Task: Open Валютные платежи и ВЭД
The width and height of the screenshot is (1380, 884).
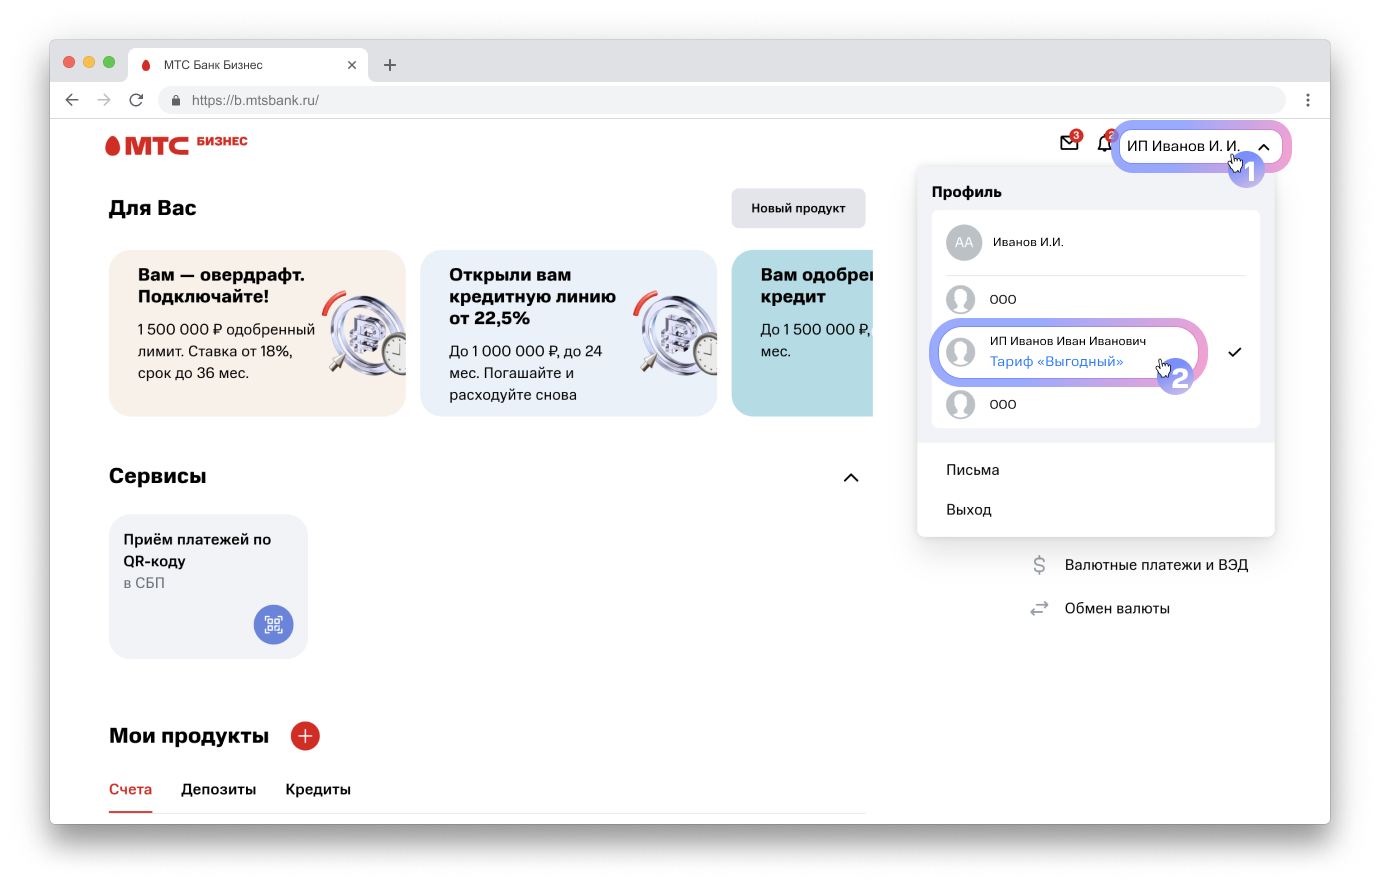Action: 1156,565
